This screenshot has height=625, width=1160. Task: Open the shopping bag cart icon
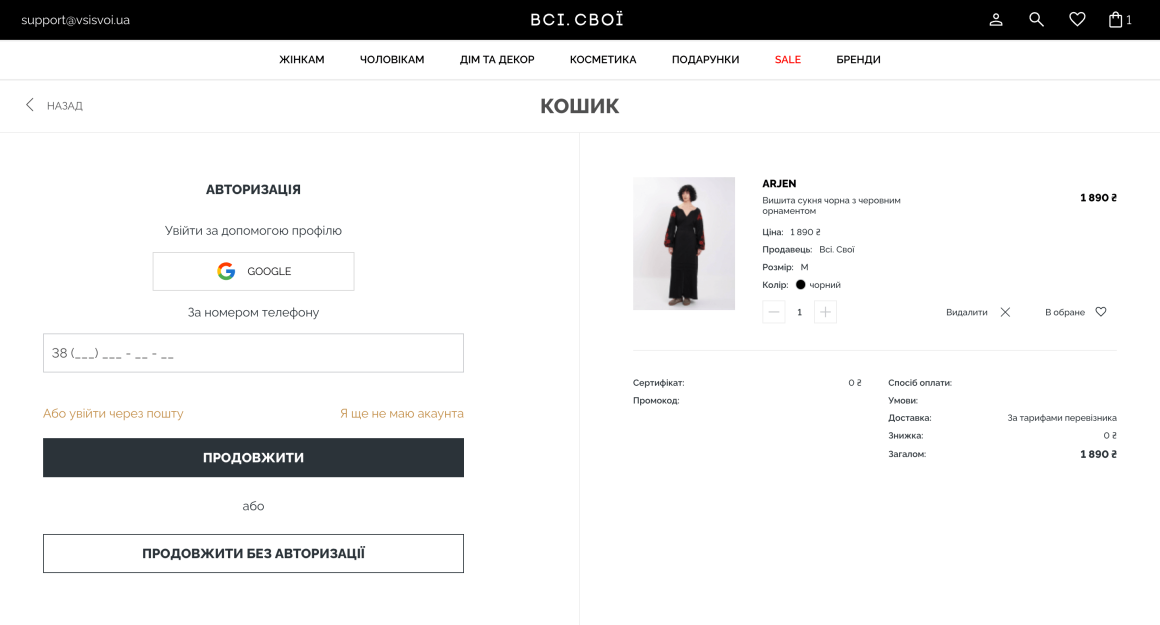[1116, 20]
